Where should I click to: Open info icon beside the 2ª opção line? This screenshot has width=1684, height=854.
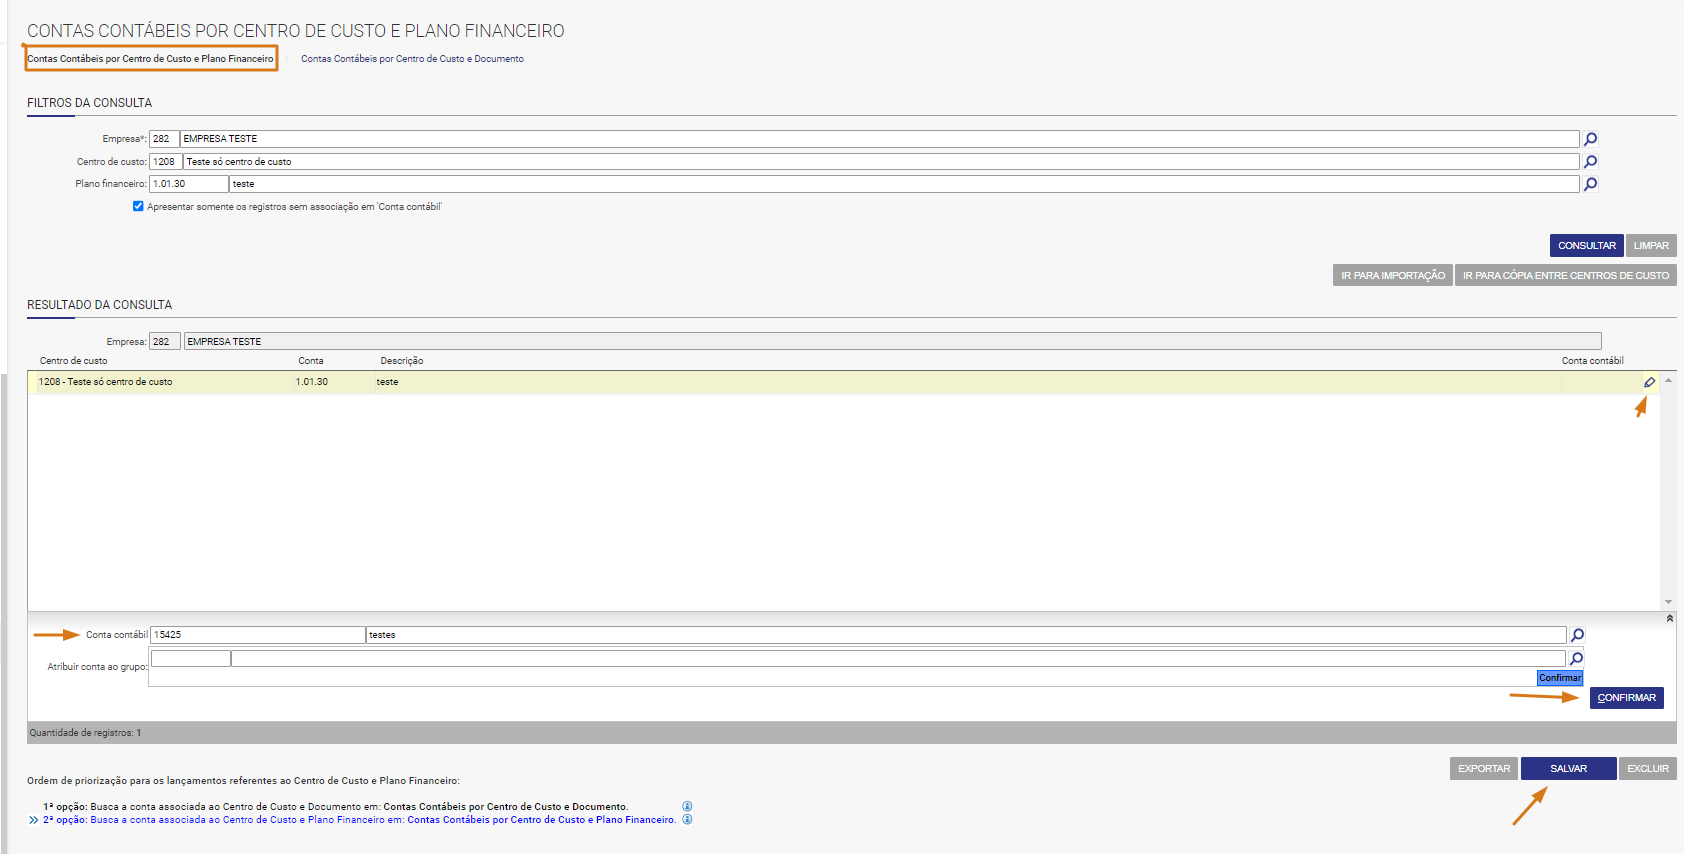(687, 819)
